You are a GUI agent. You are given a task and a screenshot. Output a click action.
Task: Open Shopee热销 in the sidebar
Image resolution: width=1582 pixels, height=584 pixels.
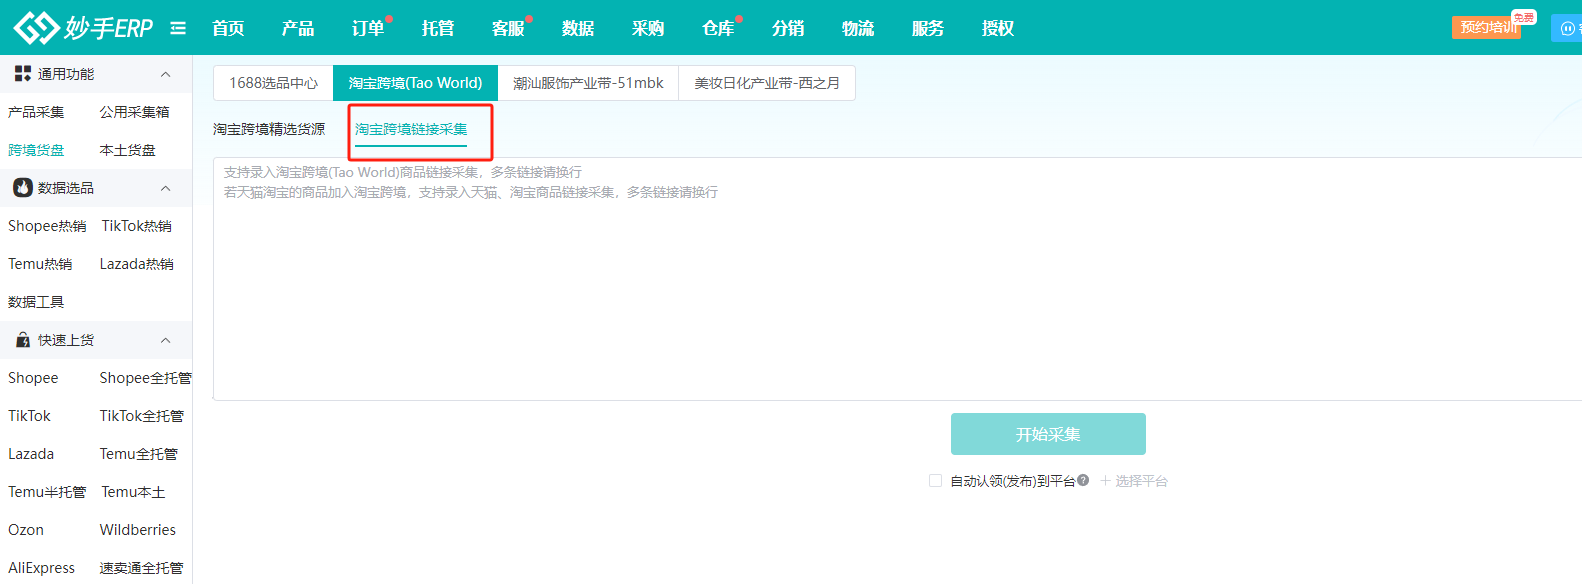tap(47, 226)
